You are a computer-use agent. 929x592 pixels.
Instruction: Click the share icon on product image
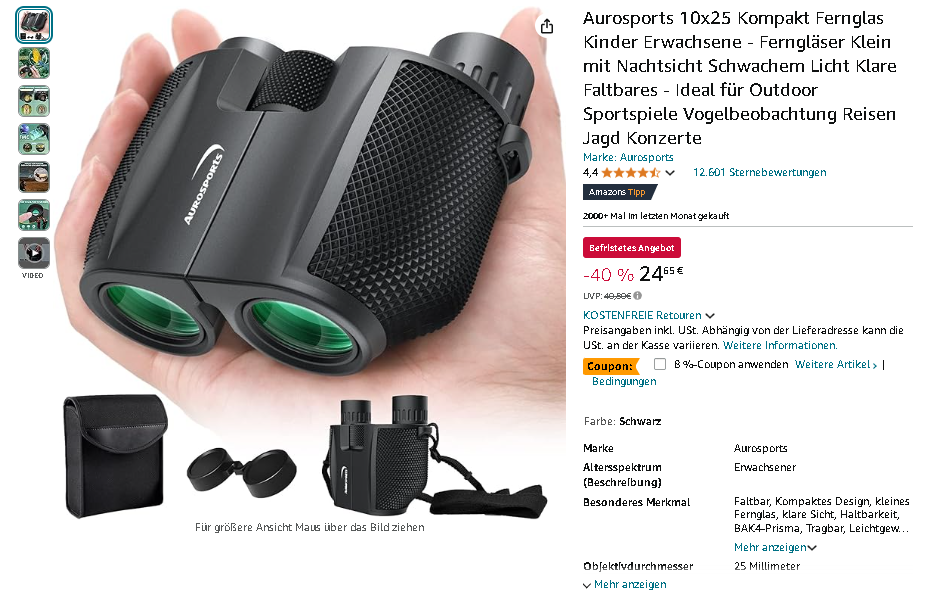click(547, 26)
